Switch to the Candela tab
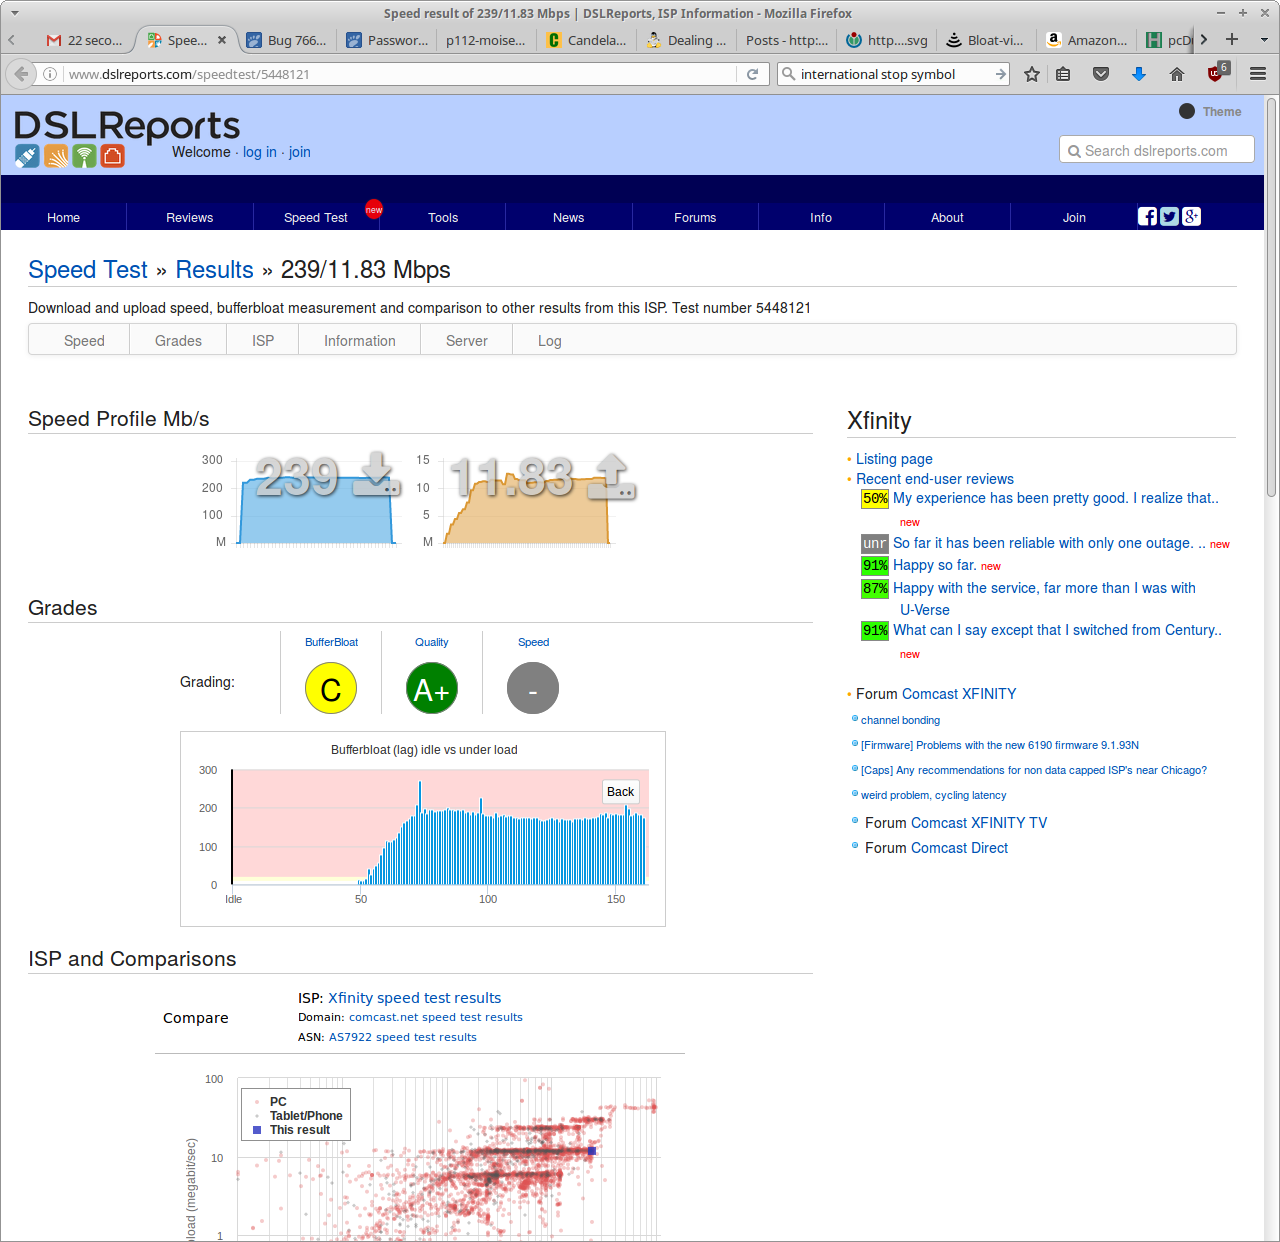 click(x=587, y=40)
